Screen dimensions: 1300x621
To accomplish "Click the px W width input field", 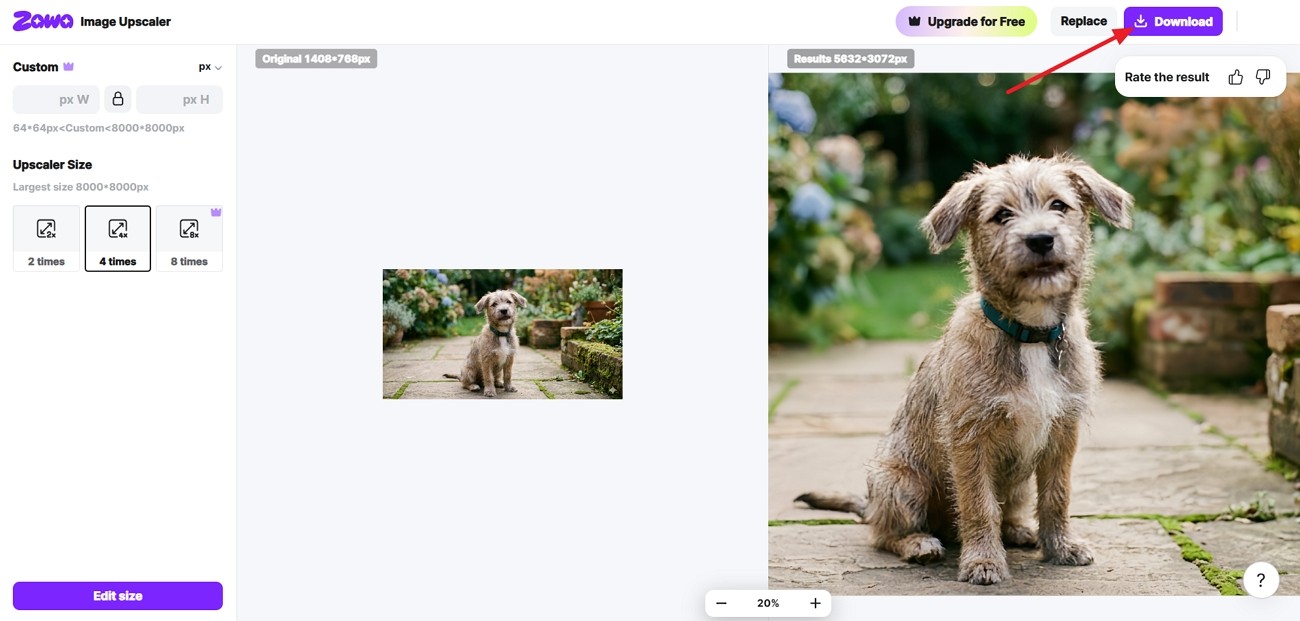I will (56, 99).
